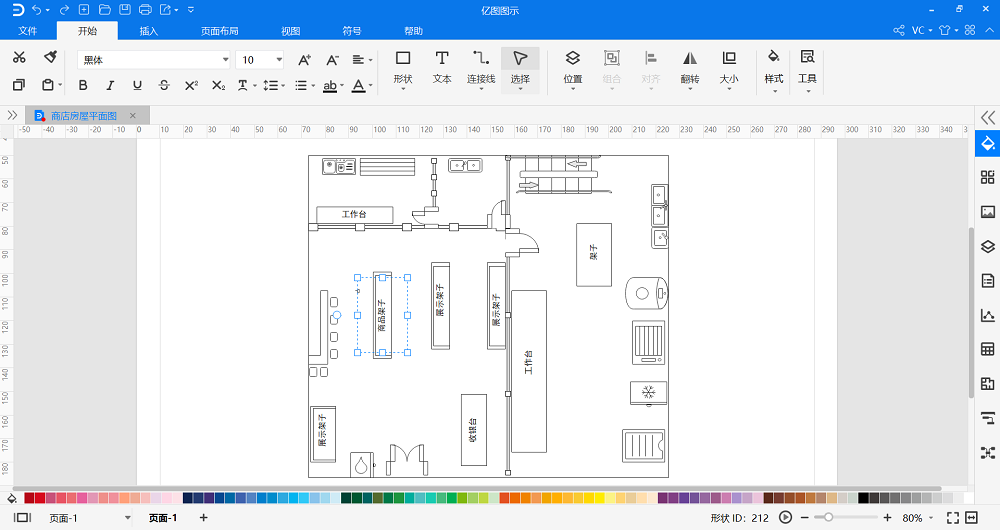Toggle bold formatting
The width and height of the screenshot is (1000, 530).
(84, 86)
